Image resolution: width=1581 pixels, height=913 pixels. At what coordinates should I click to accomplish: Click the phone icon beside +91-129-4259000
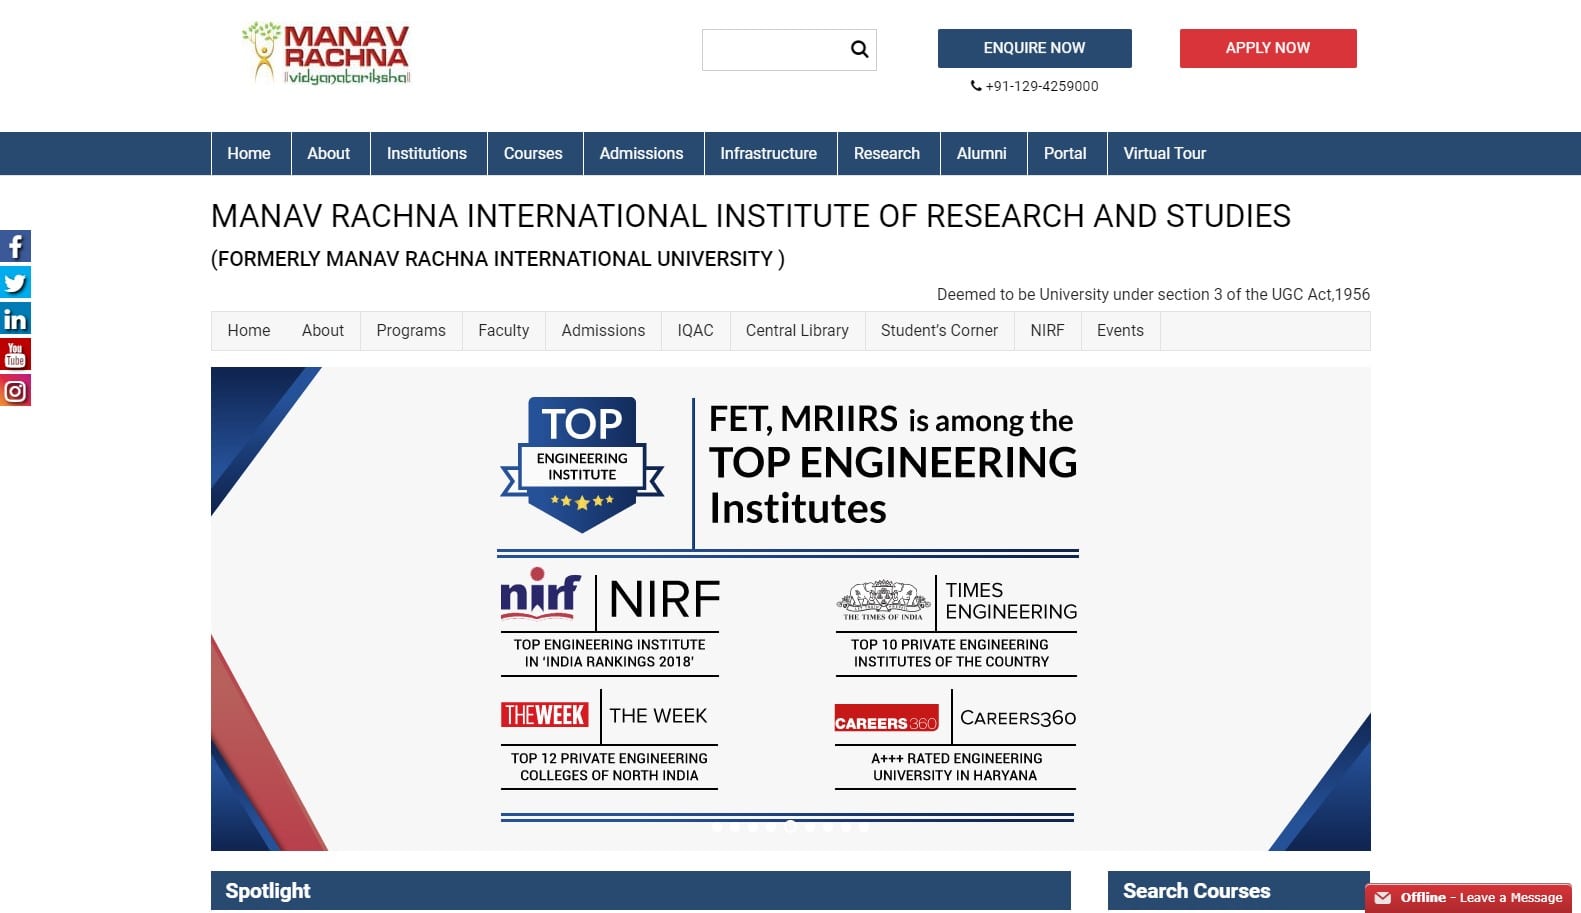coord(976,86)
